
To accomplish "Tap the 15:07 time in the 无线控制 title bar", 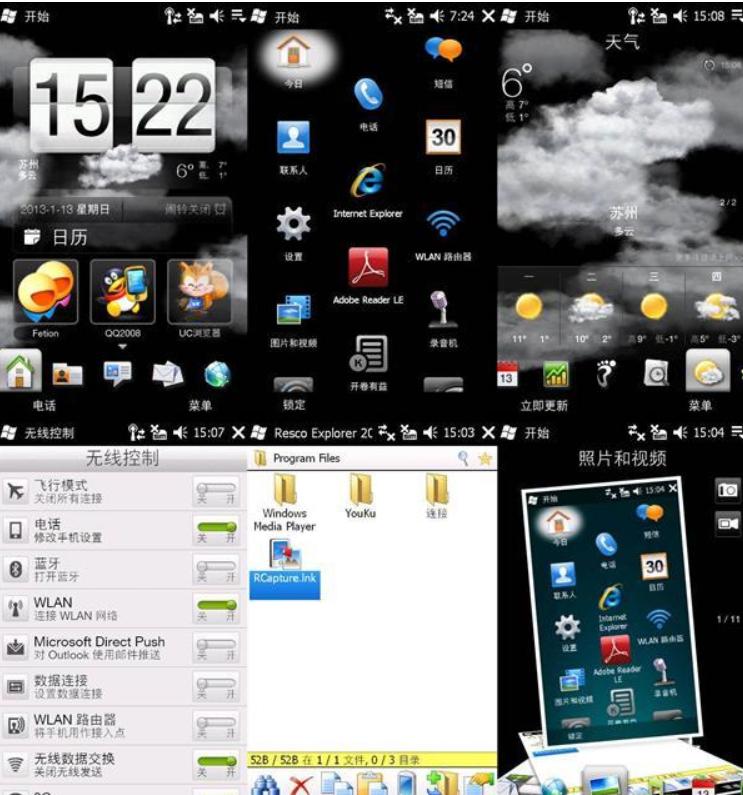I will 208,432.
